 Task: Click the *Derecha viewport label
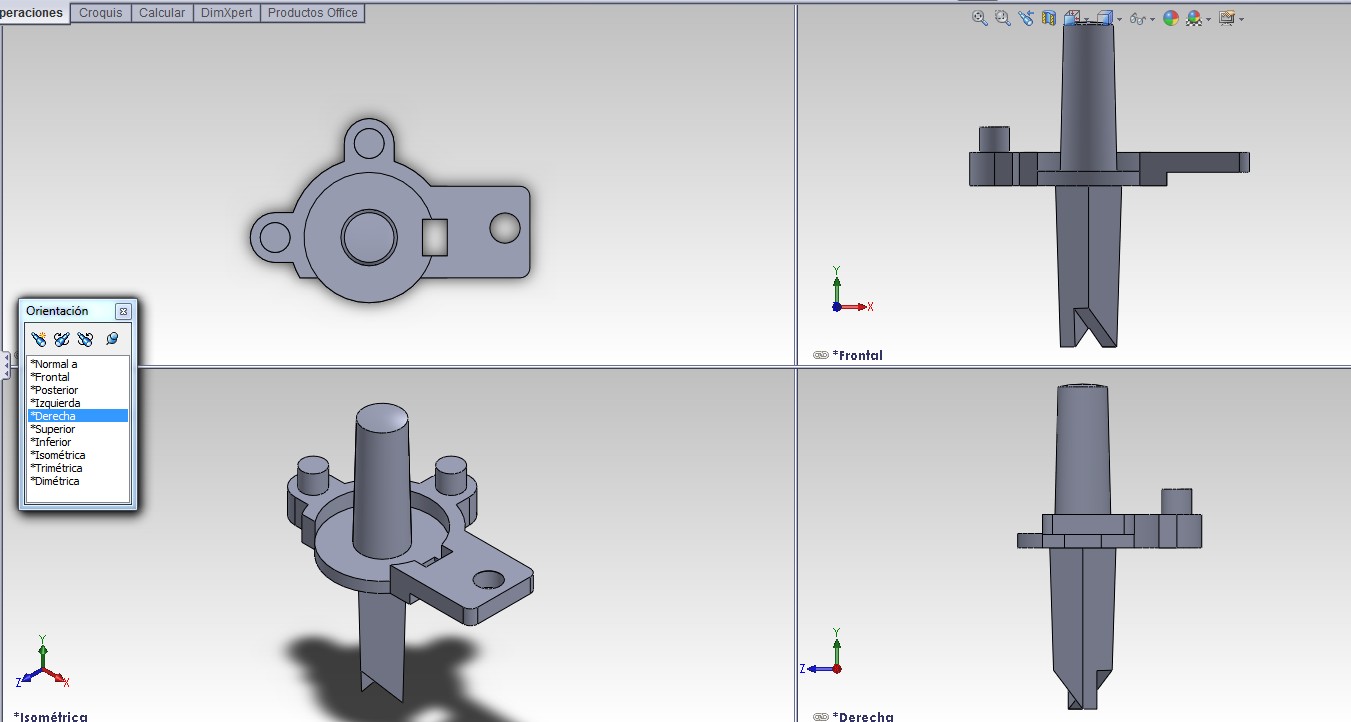pyautogui.click(x=862, y=716)
